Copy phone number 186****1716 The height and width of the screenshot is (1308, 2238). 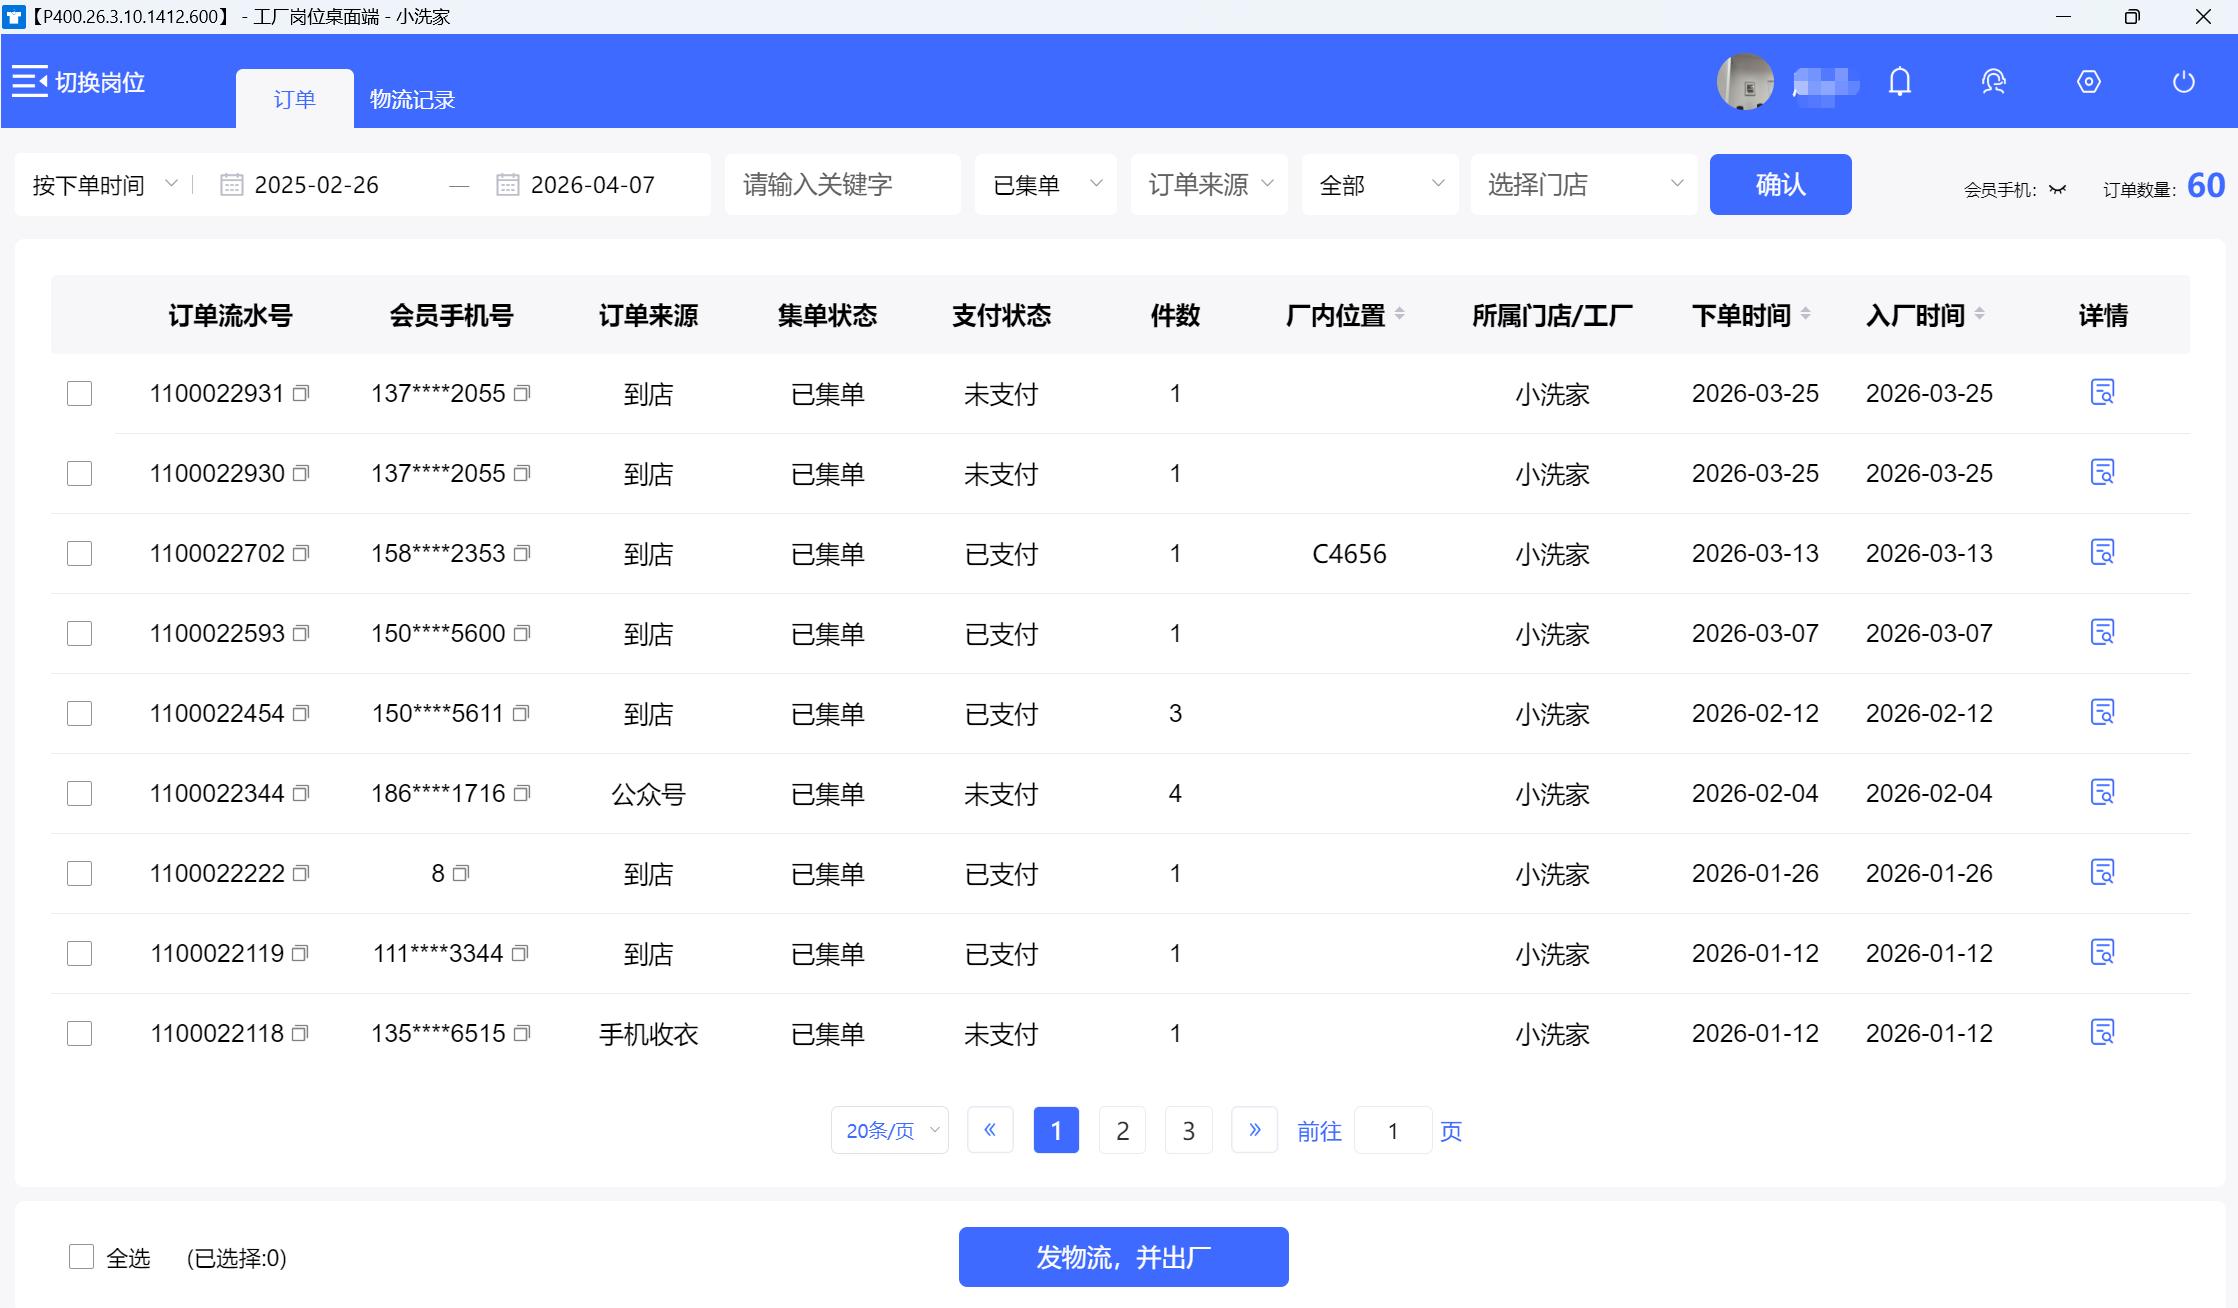pos(522,793)
